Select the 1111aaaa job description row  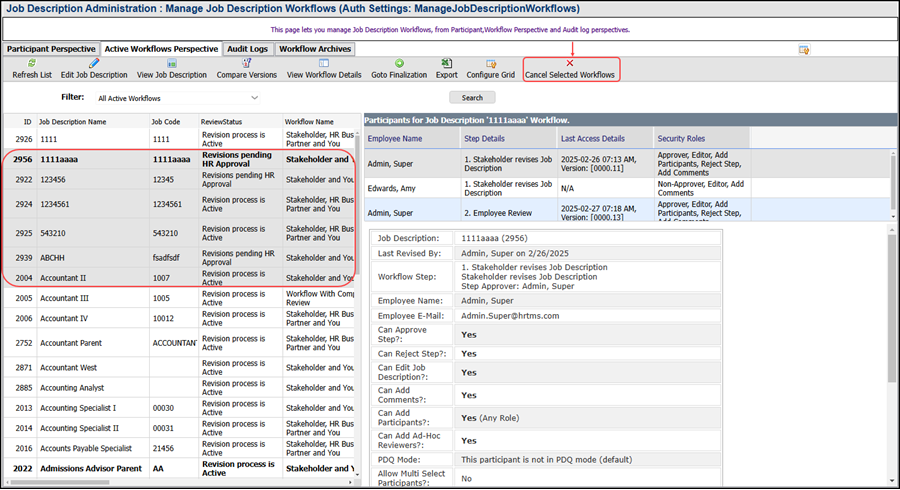(180, 159)
